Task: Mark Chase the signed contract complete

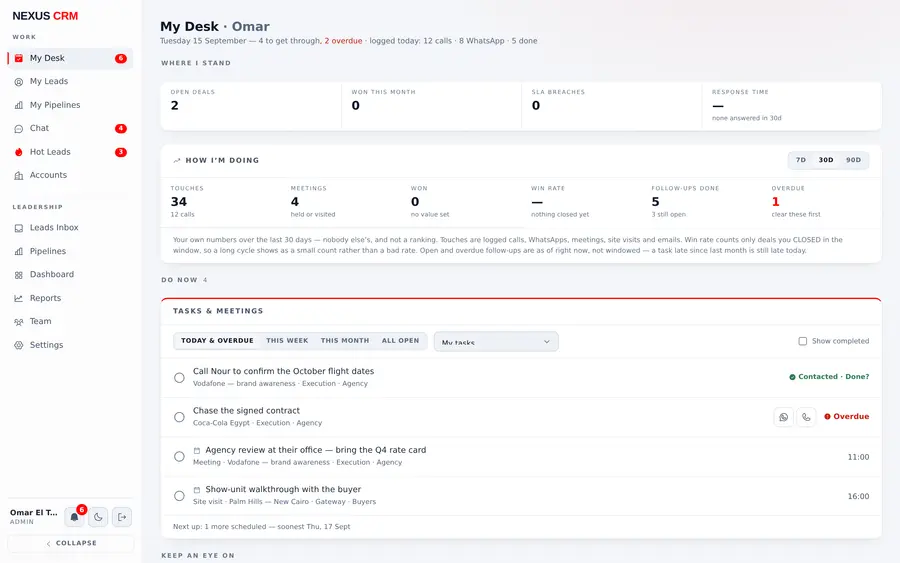Action: pos(179,417)
